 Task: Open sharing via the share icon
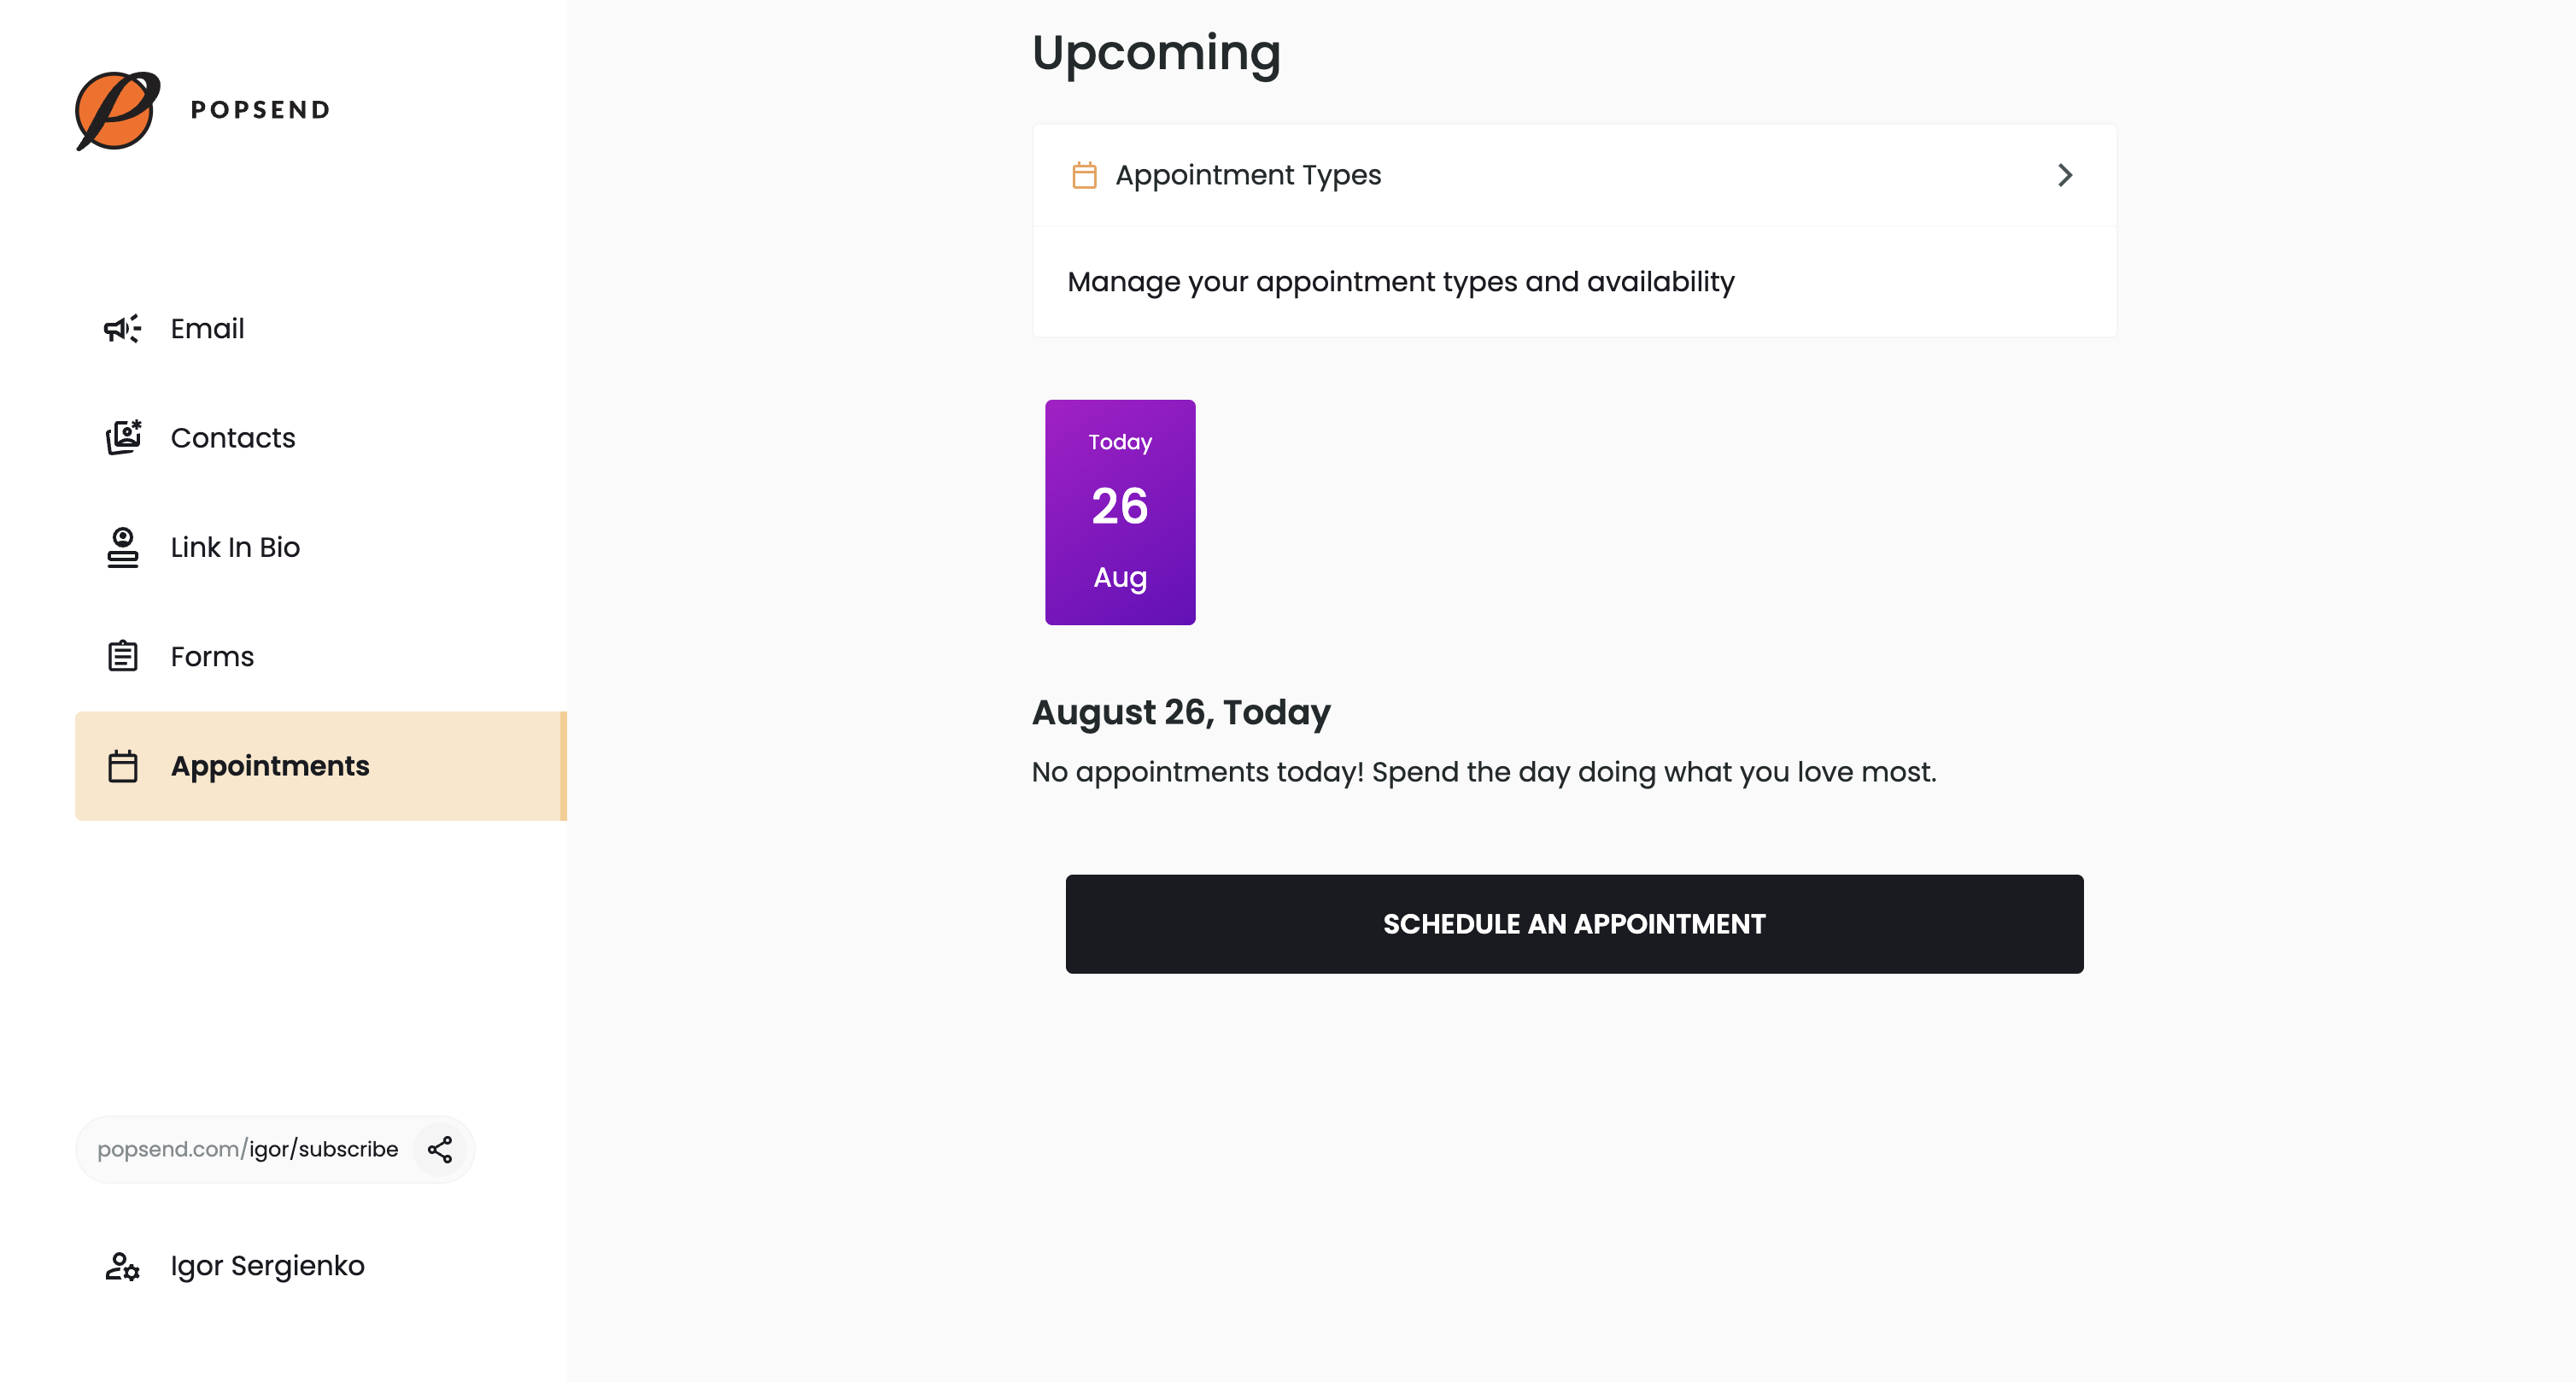click(439, 1149)
